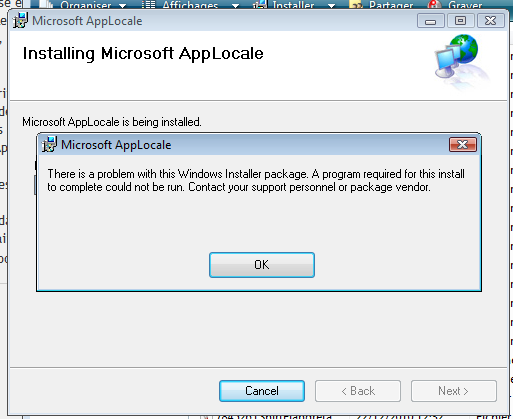513x419 pixels.
Task: Click the Affichages views icon
Action: click(148, 5)
